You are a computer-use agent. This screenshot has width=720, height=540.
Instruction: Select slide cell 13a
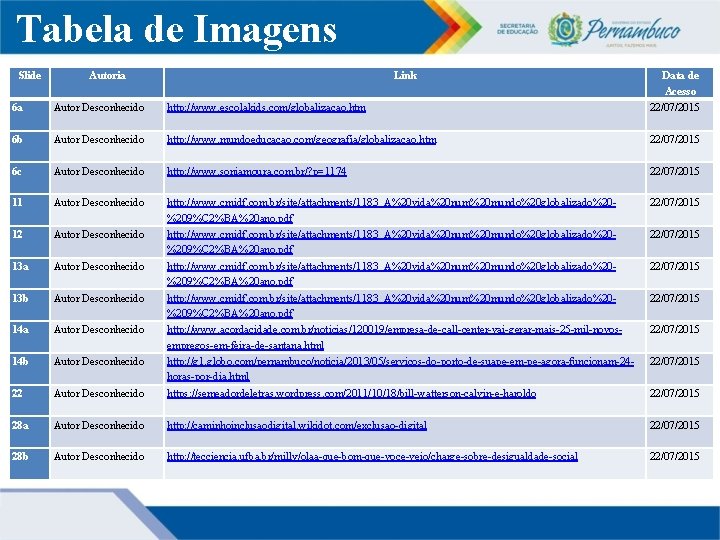29,273
